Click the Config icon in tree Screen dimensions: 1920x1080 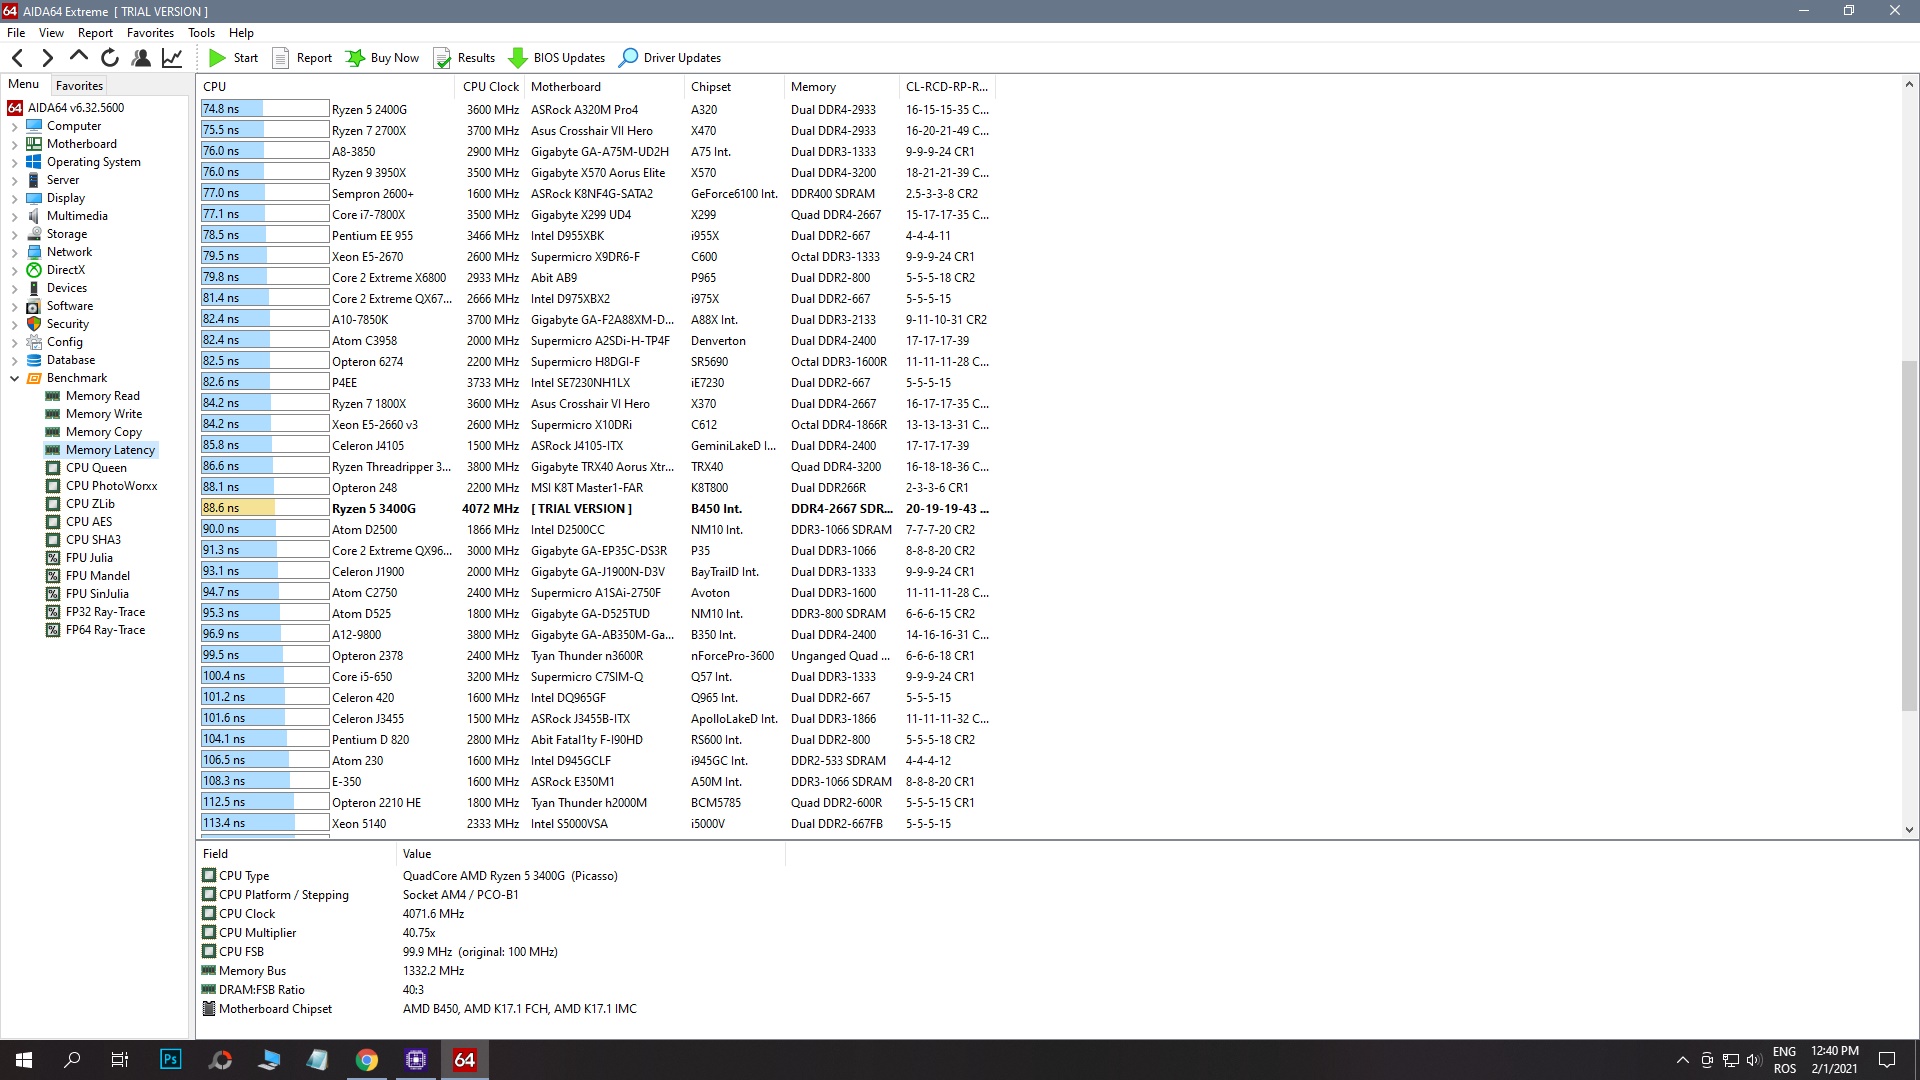(34, 342)
